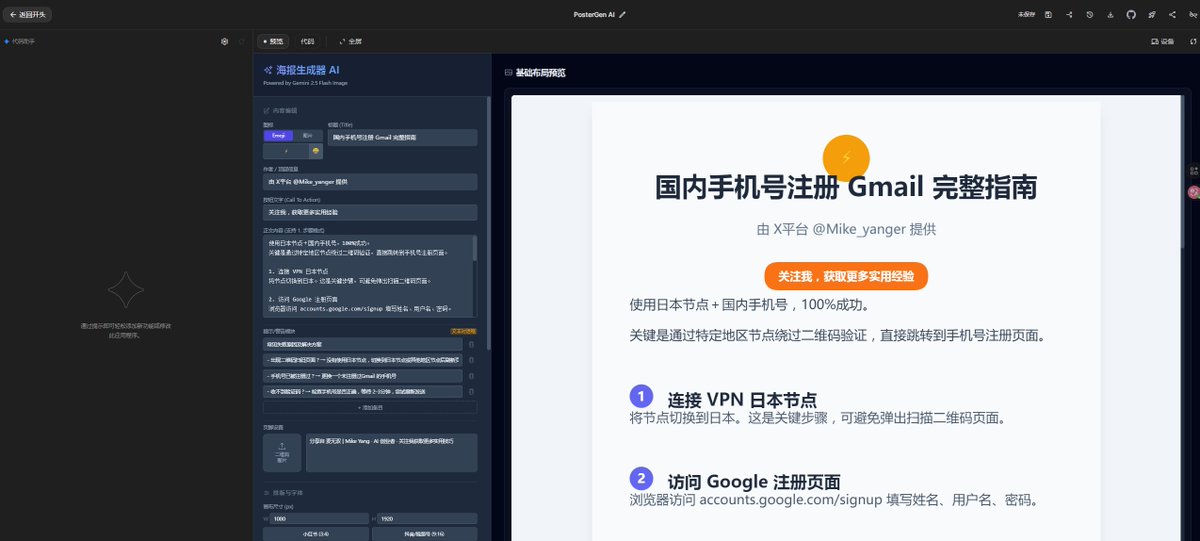Screen dimensions: 1200x541
Task: Click the heading '国内手机号注册 Gmail 完整指南'
Action: pyautogui.click(x=846, y=187)
